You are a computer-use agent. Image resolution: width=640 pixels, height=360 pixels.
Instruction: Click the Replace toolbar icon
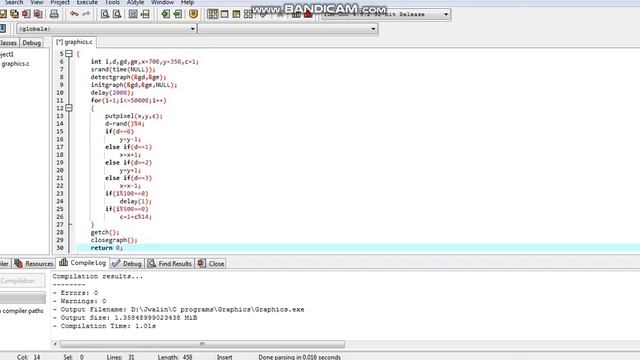[x=117, y=14]
